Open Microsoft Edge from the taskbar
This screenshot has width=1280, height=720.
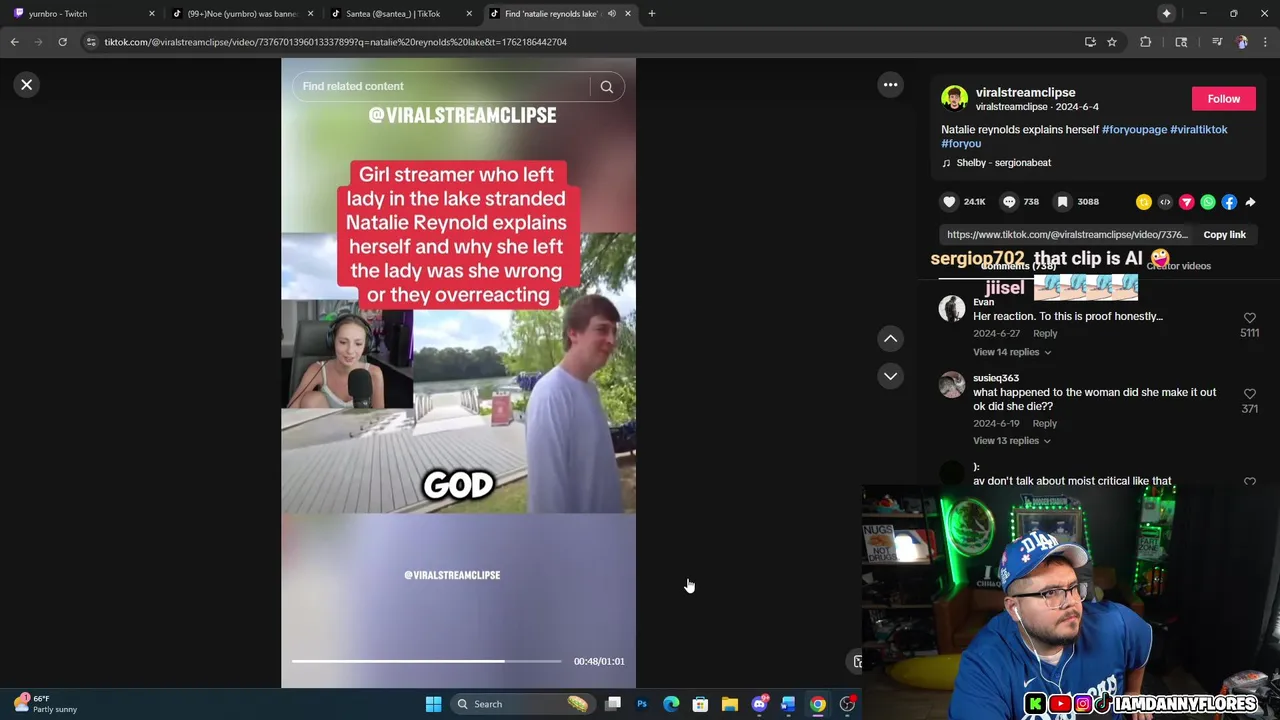tap(671, 704)
